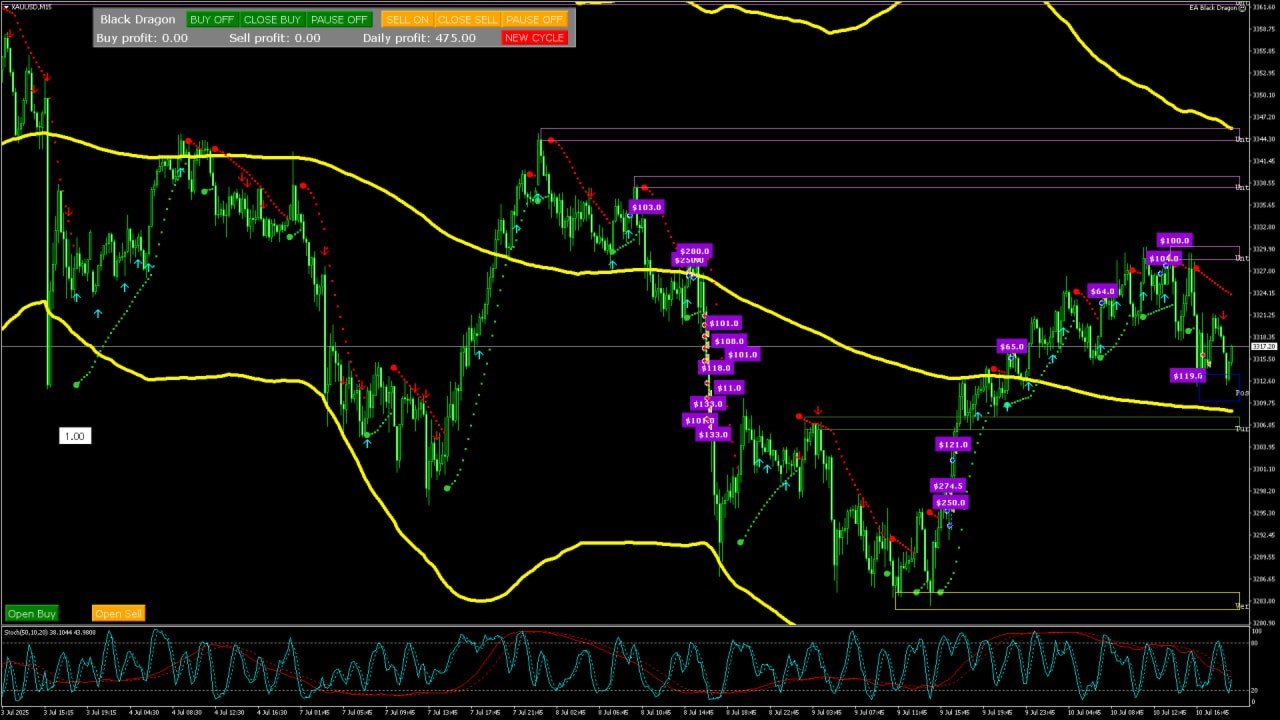Click the $121.0 profit label
Screen dimensions: 1280x720
953,444
